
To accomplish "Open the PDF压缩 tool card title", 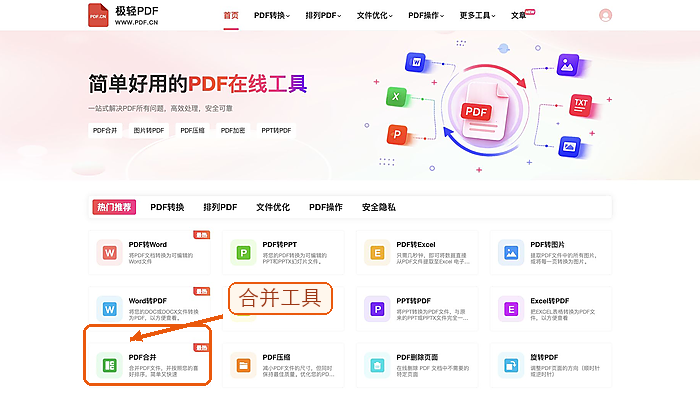I will (x=276, y=357).
